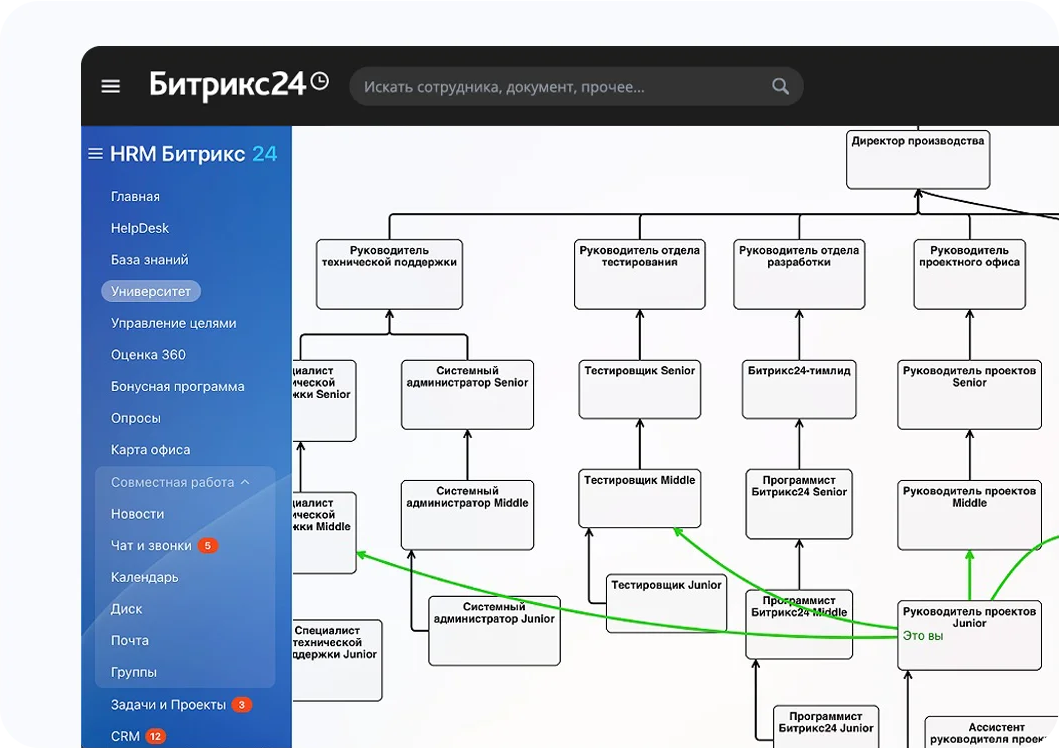This screenshot has width=1061, height=750.
Task: Click the magnifier search icon
Action: click(x=780, y=87)
